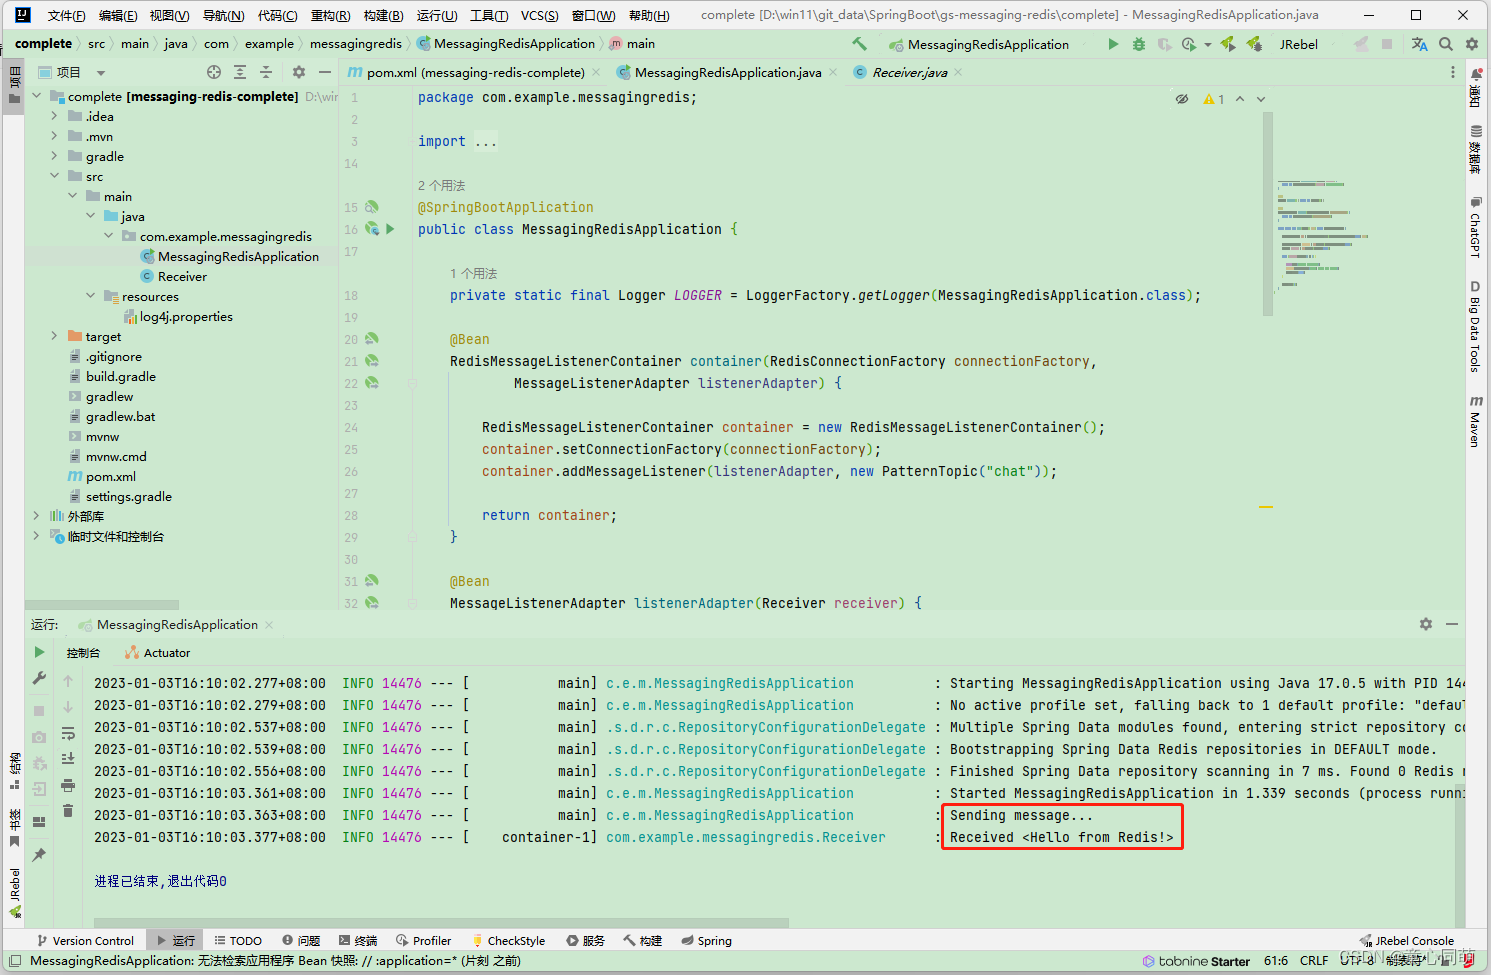Click the wrench icon in the run panel

click(x=38, y=679)
